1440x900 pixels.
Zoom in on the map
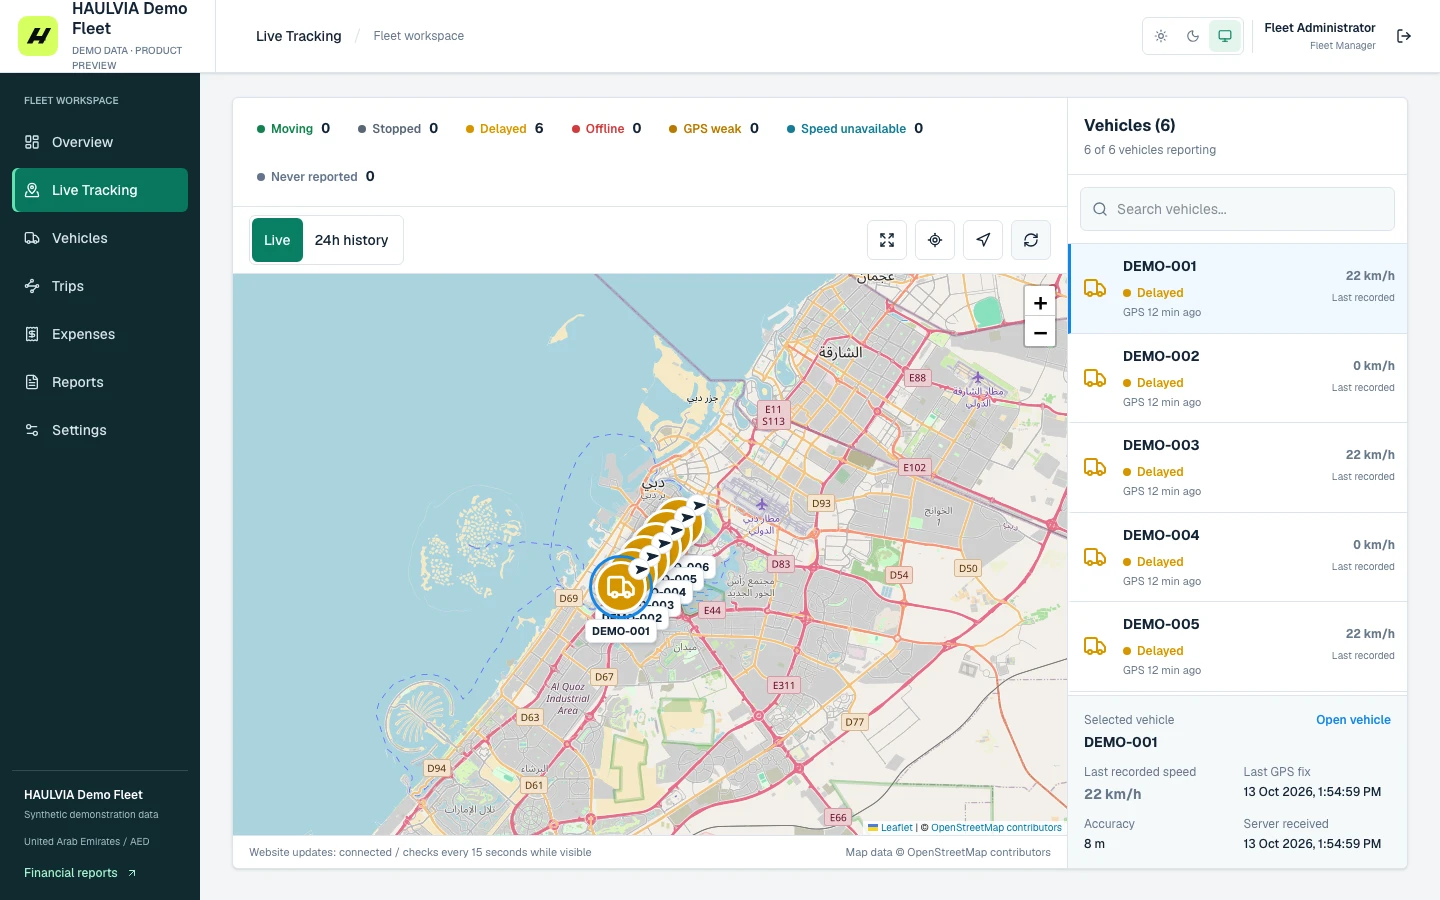click(x=1040, y=302)
